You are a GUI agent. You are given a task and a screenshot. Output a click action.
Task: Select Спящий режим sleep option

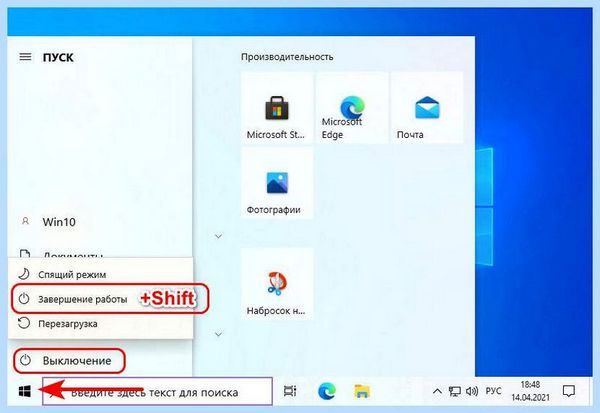tap(100, 274)
